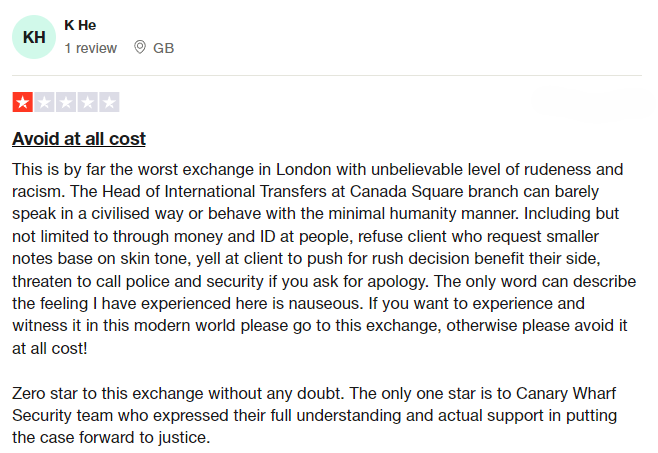Click the word 'justice' ending the review
Image resolution: width=658 pixels, height=453 pixels.
182,438
